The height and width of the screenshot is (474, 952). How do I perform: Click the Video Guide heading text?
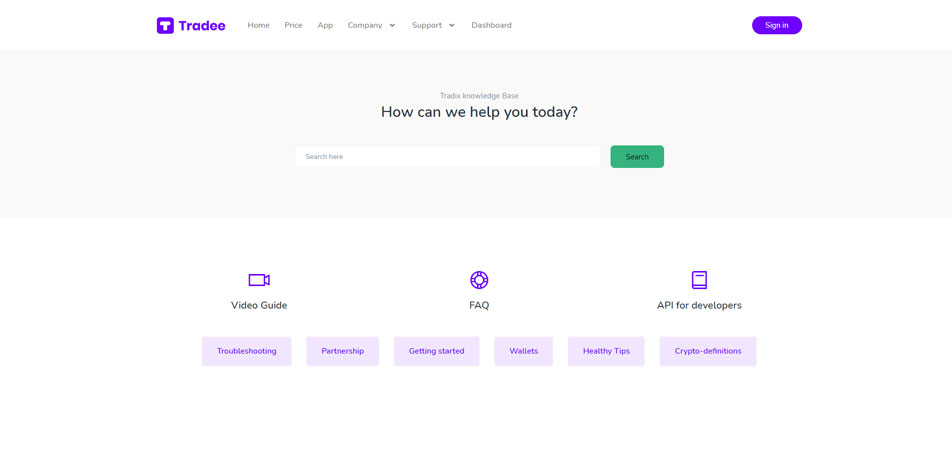click(x=259, y=306)
